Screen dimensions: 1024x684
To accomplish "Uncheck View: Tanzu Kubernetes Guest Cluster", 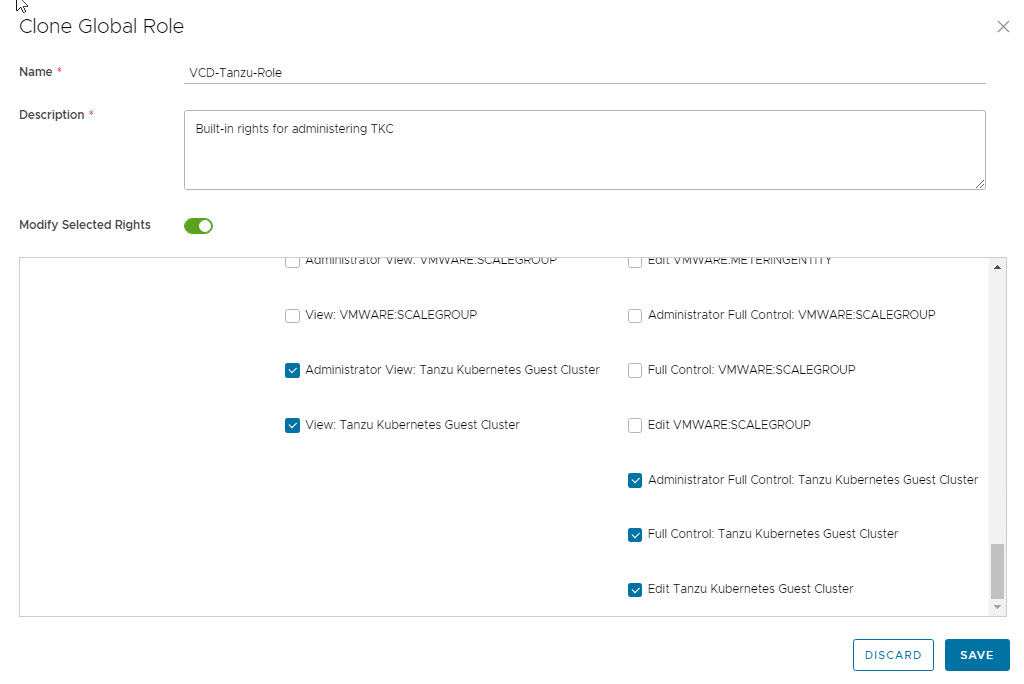I will 293,426.
